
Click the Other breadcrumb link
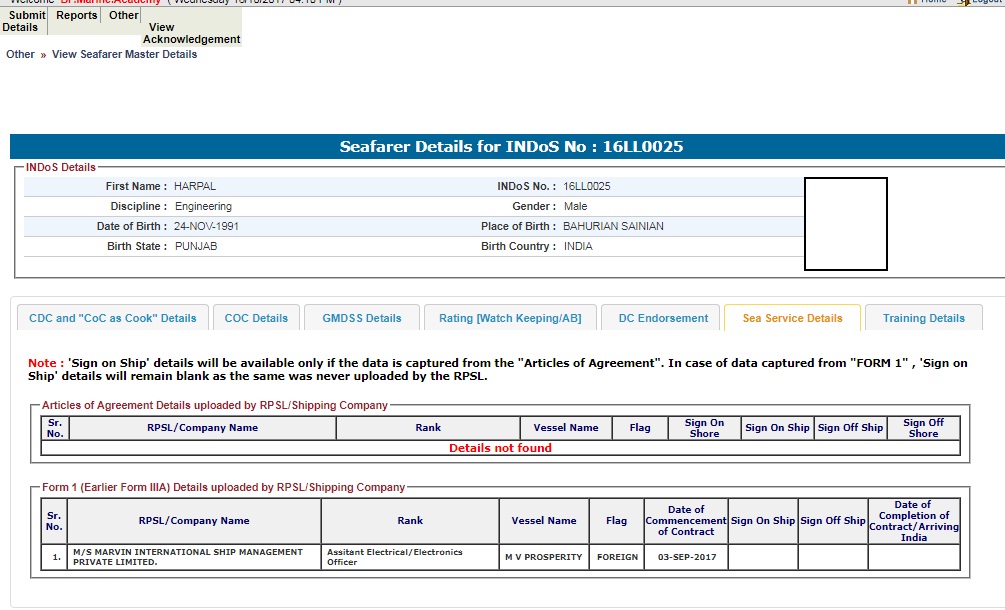(20, 54)
